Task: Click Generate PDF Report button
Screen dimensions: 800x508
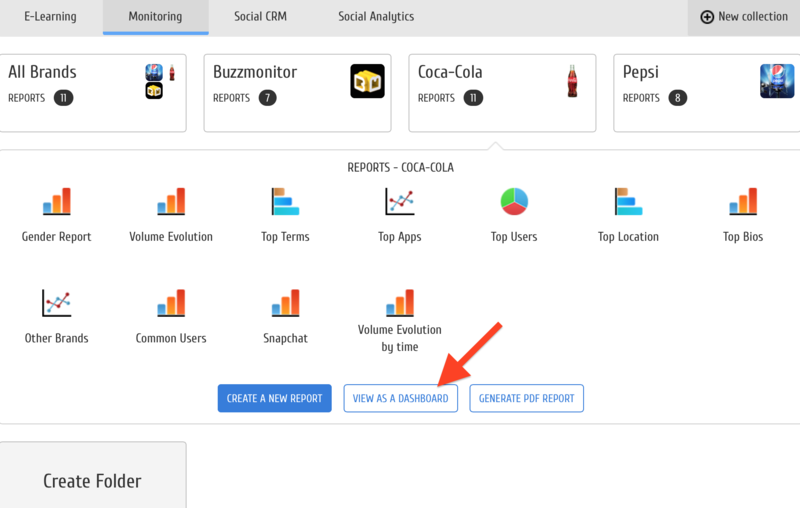Action: point(526,398)
